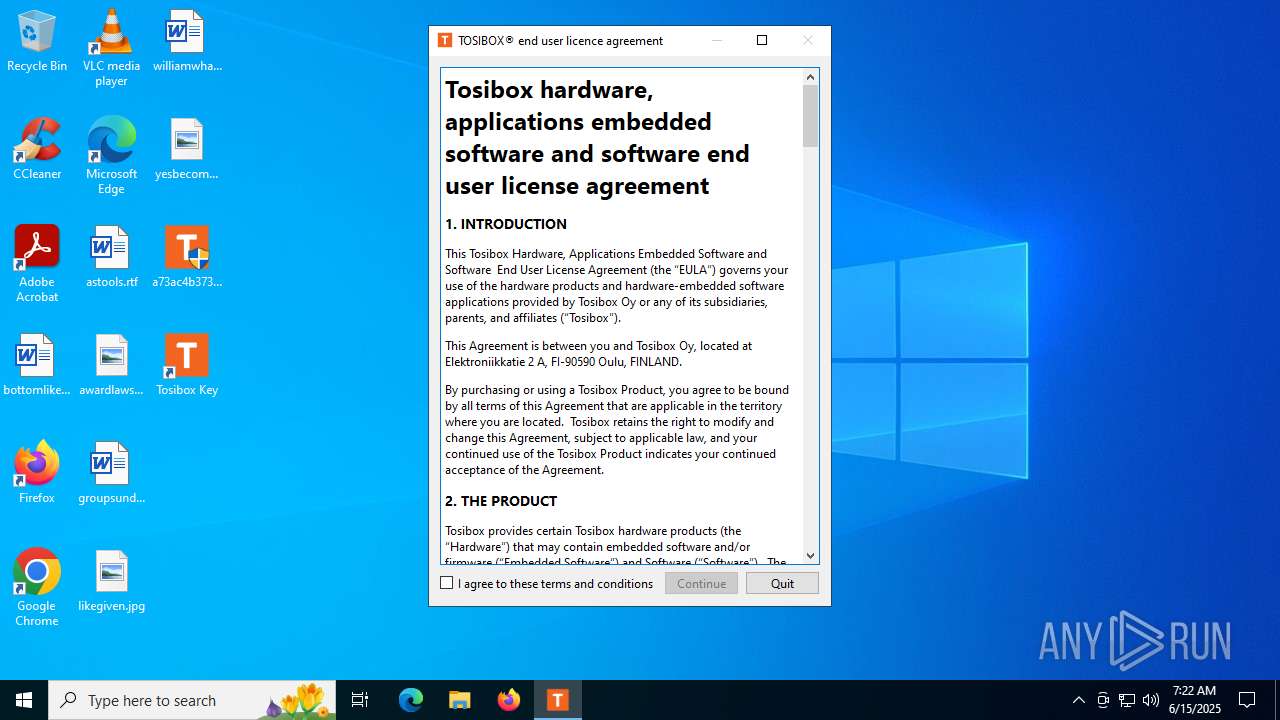
Task: Open the notification center
Action: (1247, 700)
